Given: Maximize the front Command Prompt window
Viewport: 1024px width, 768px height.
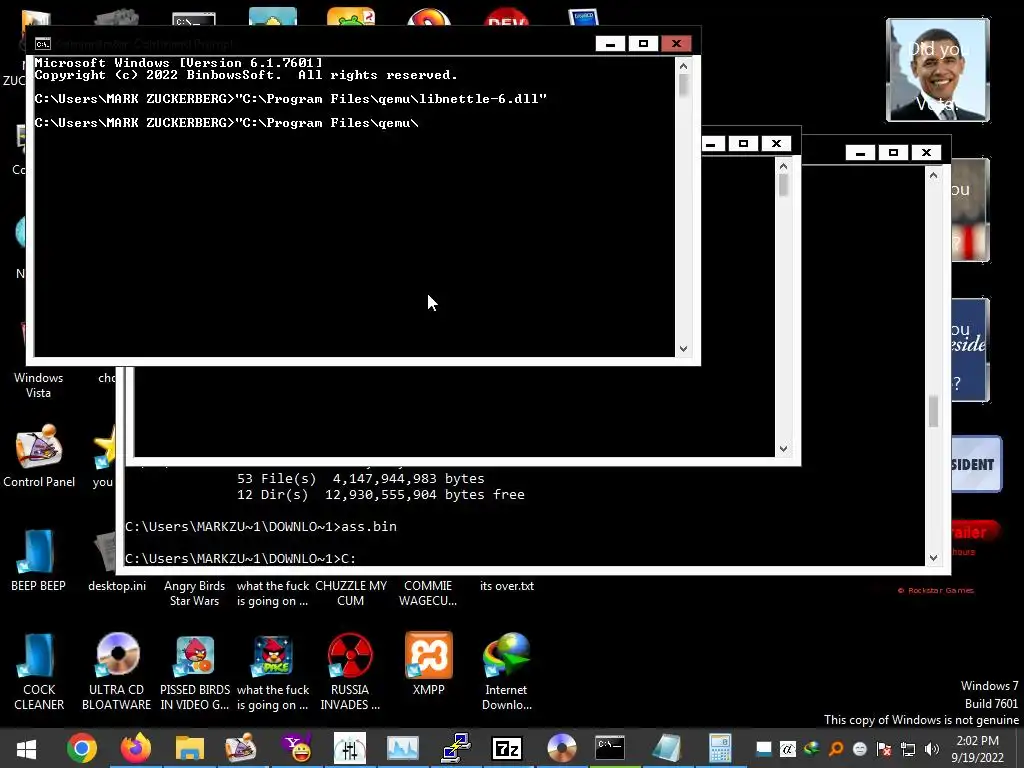Looking at the screenshot, I should 643,44.
